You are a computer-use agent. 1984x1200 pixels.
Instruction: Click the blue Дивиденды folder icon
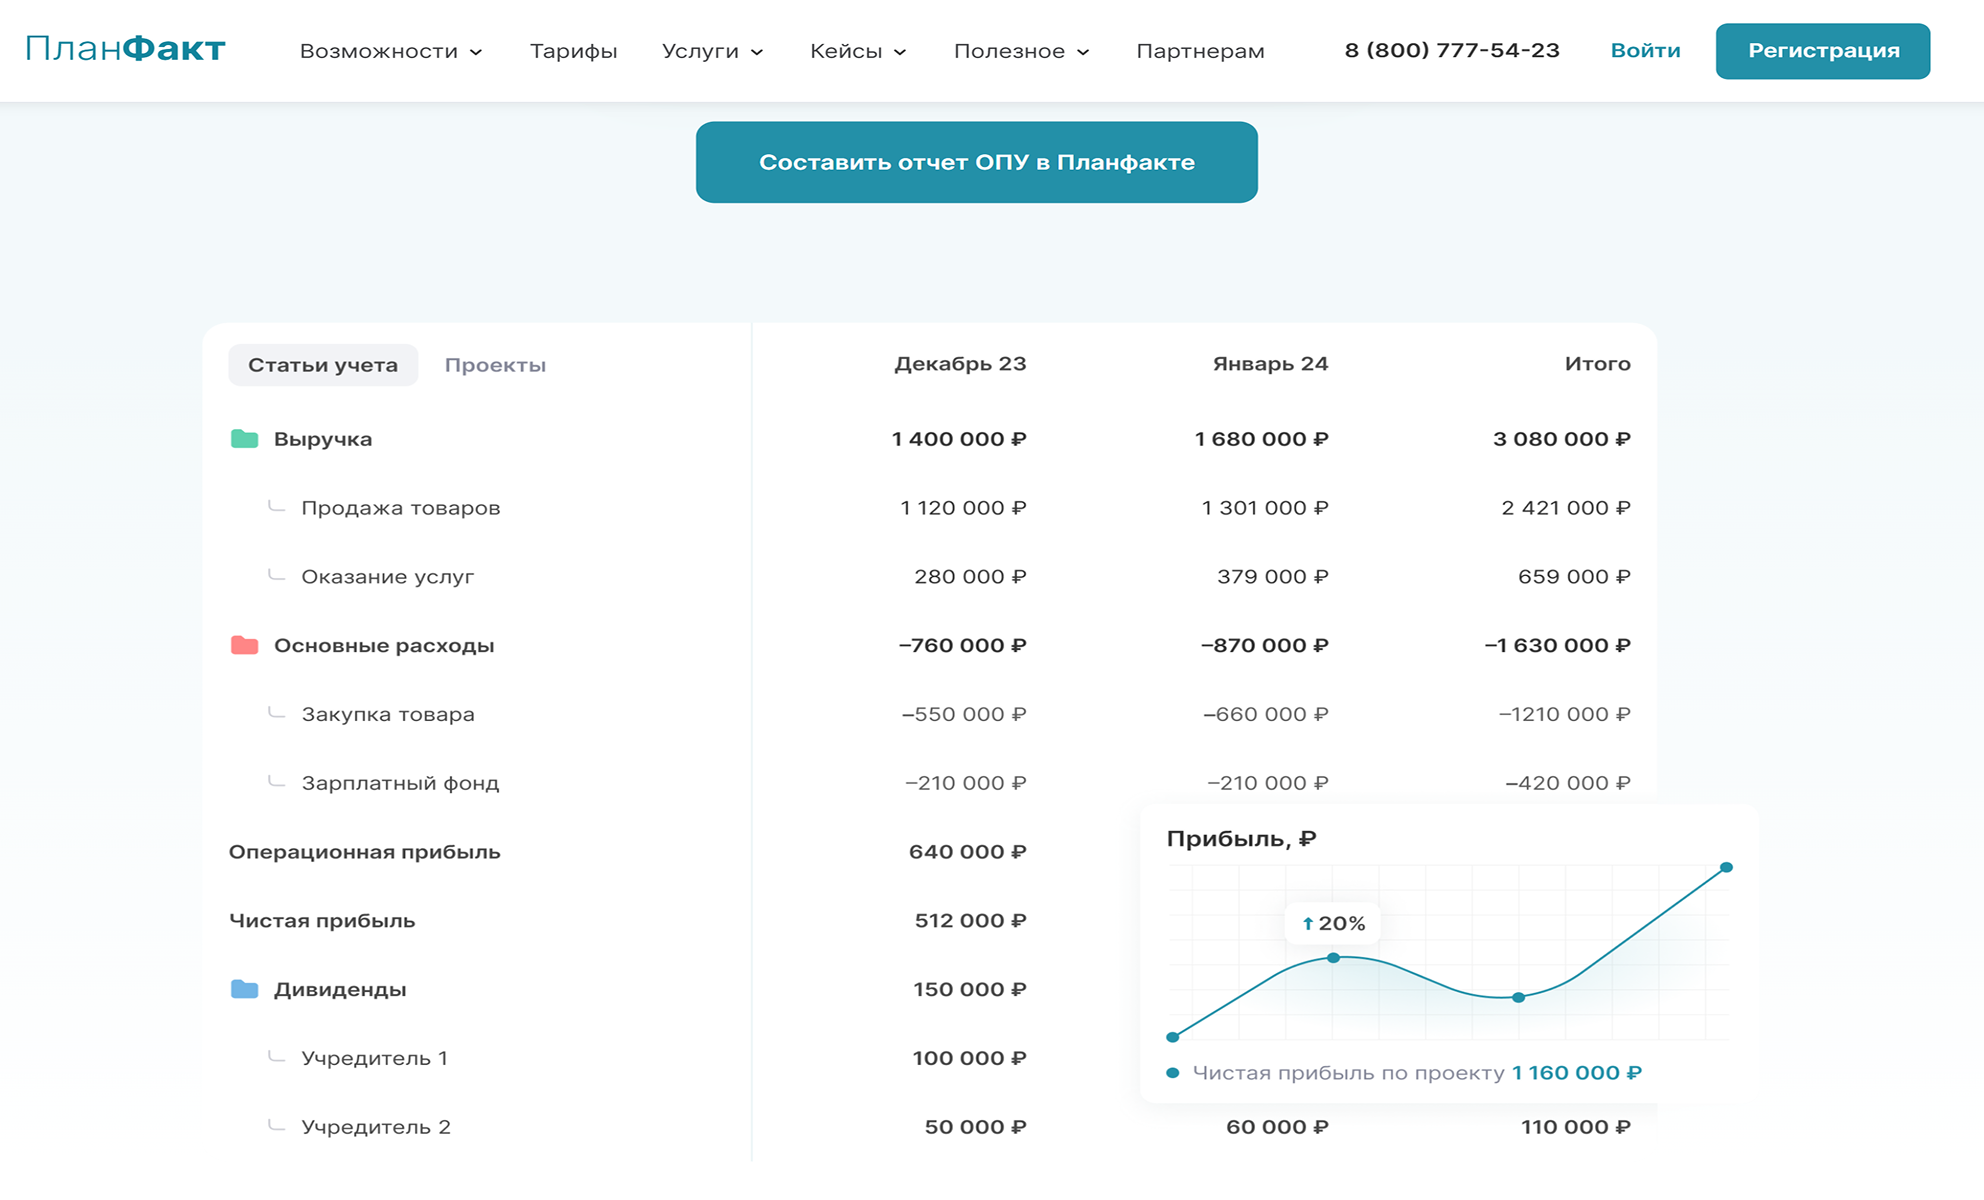[244, 989]
